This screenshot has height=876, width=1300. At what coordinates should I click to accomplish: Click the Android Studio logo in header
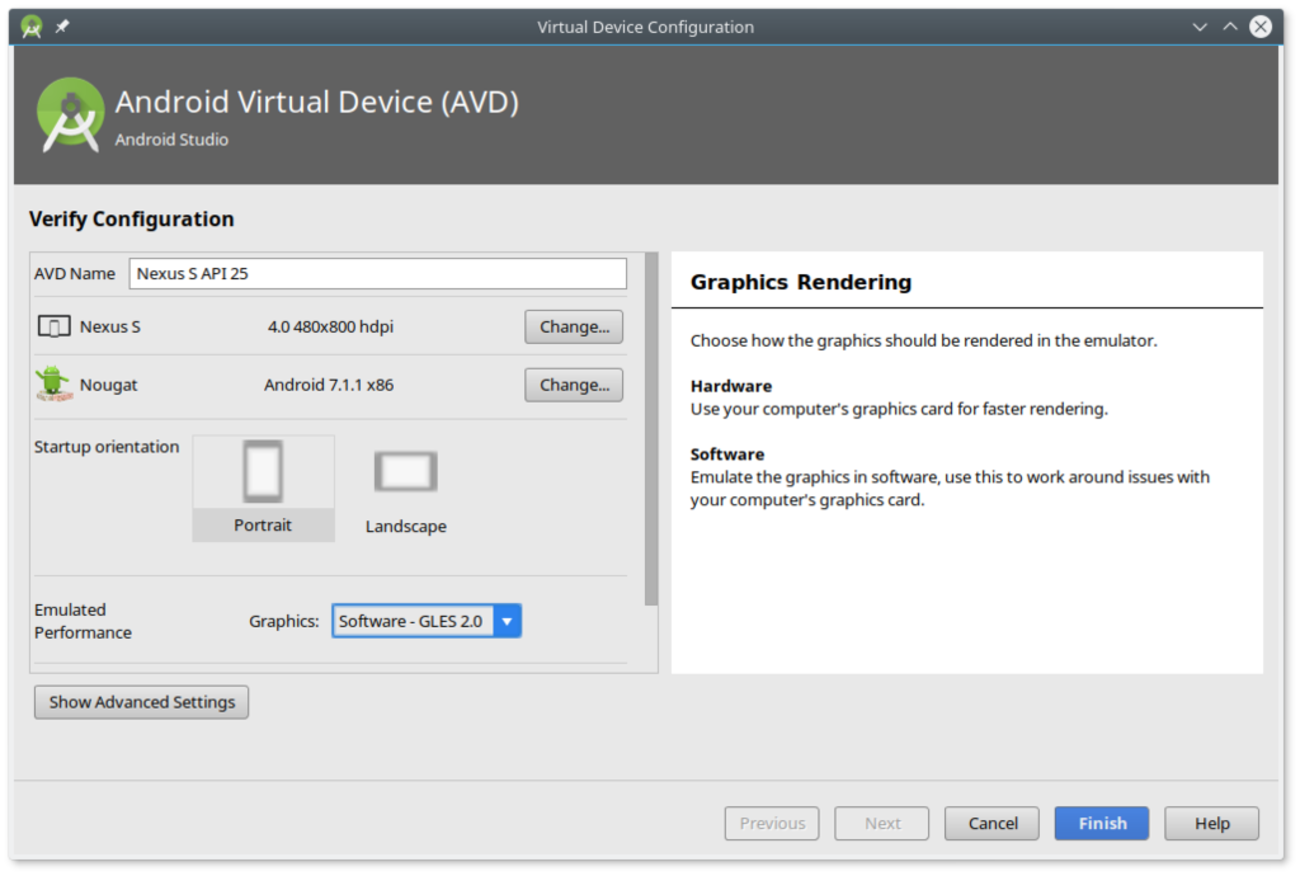click(70, 114)
